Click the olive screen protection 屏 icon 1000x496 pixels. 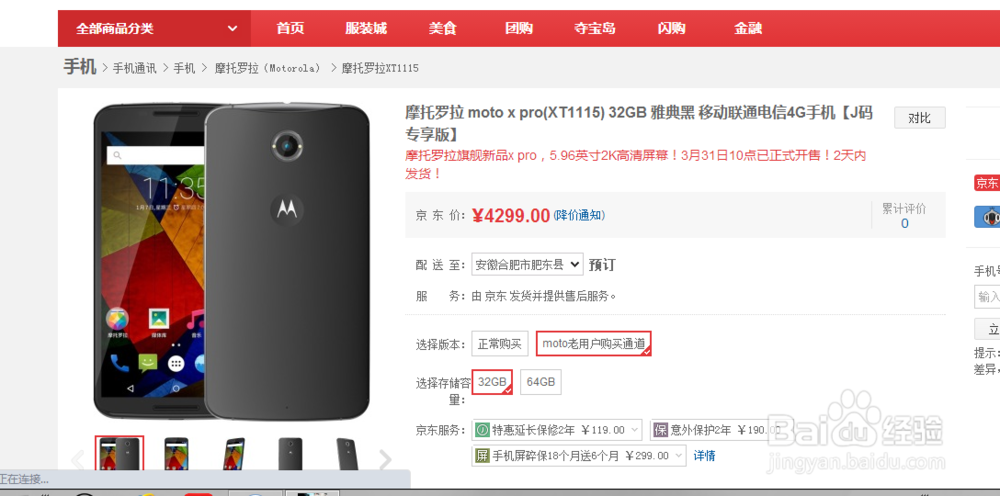pos(483,456)
